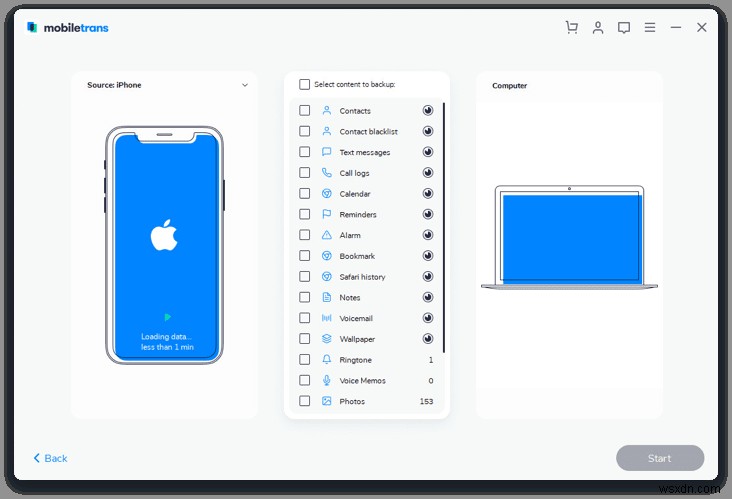Click the Computer destination label
This screenshot has width=732, height=499.
509,86
